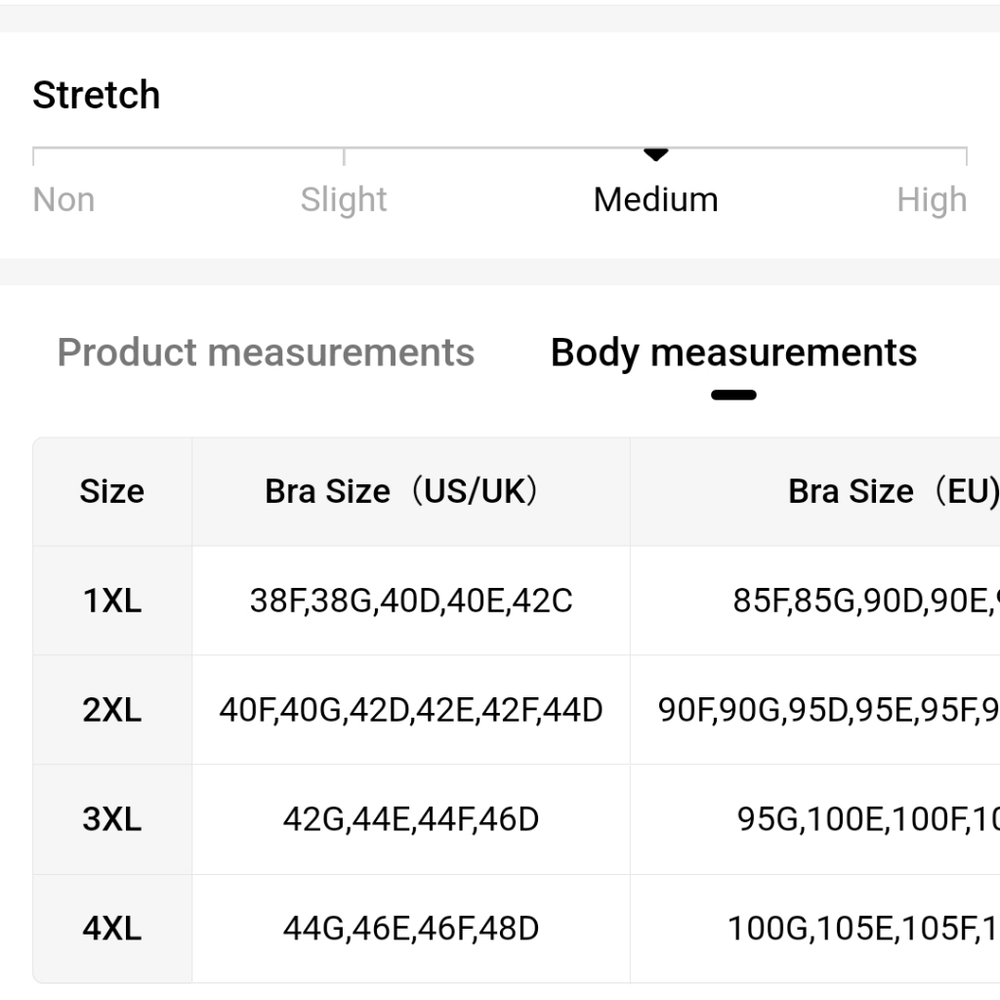Click the Medium stretch marker triangle
This screenshot has width=1000, height=1000.
tap(656, 154)
